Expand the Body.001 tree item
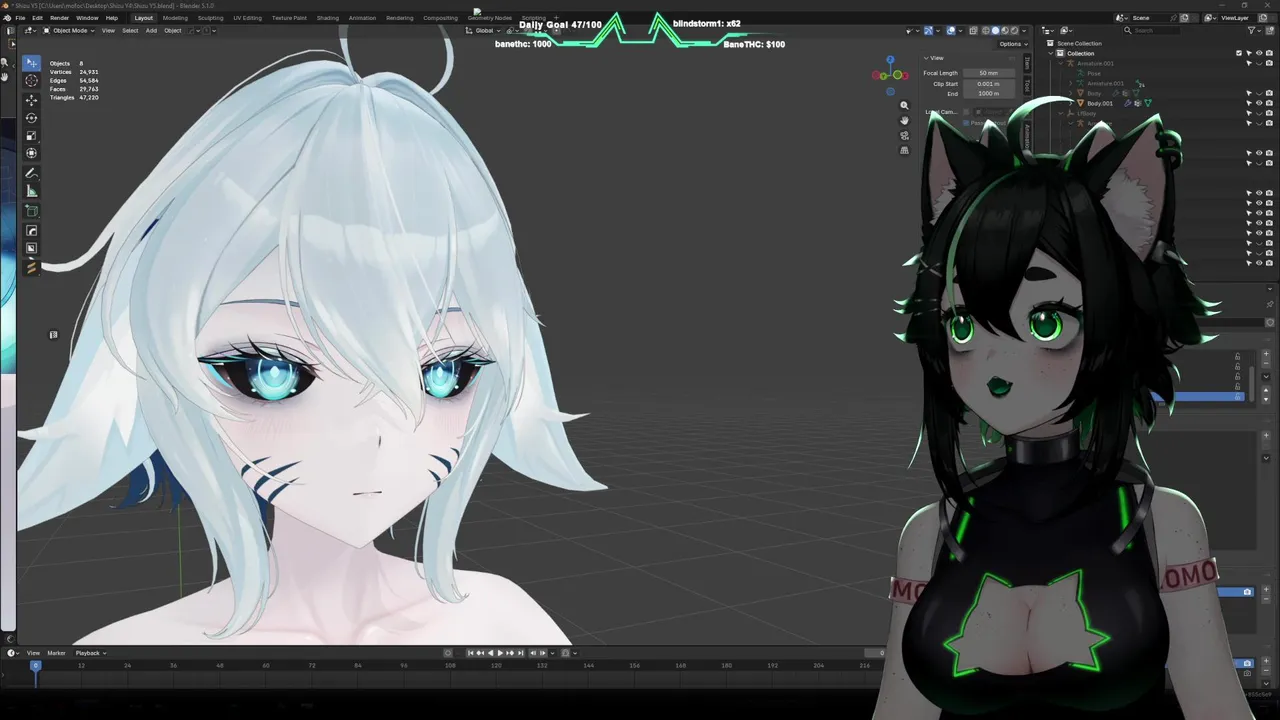This screenshot has height=720, width=1280. click(1070, 103)
